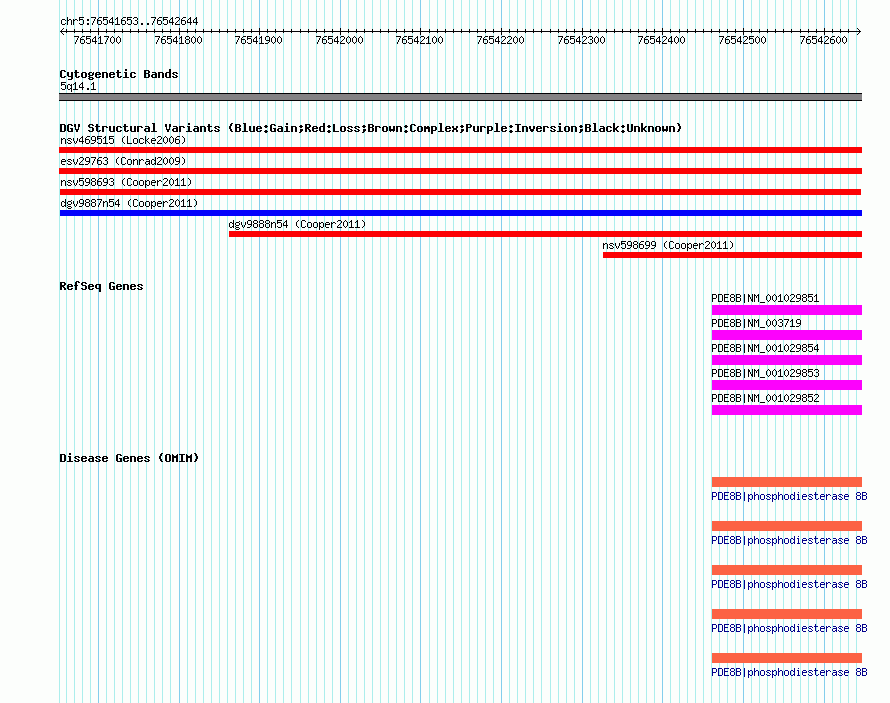Click ruler position 76541700
890x703 pixels.
click(x=98, y=40)
